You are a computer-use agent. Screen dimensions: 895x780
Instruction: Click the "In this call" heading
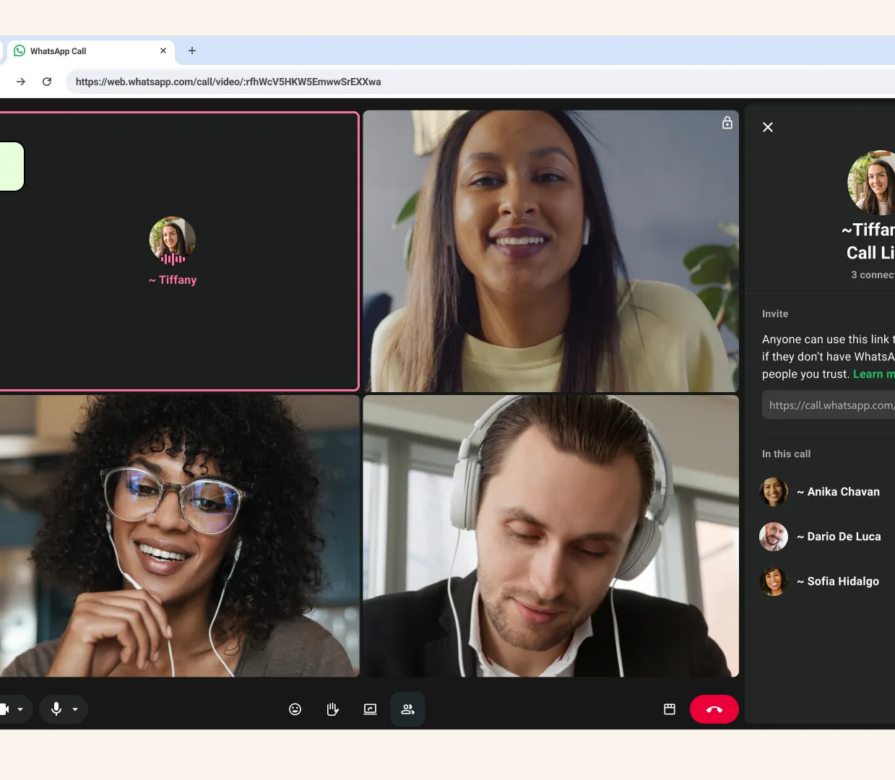[786, 454]
